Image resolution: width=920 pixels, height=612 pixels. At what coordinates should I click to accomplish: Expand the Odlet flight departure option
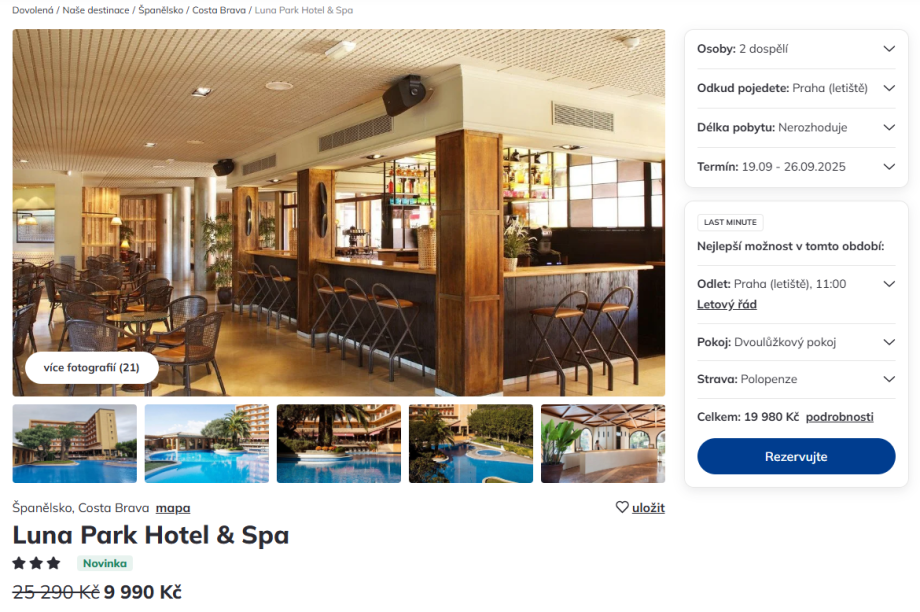(x=796, y=284)
